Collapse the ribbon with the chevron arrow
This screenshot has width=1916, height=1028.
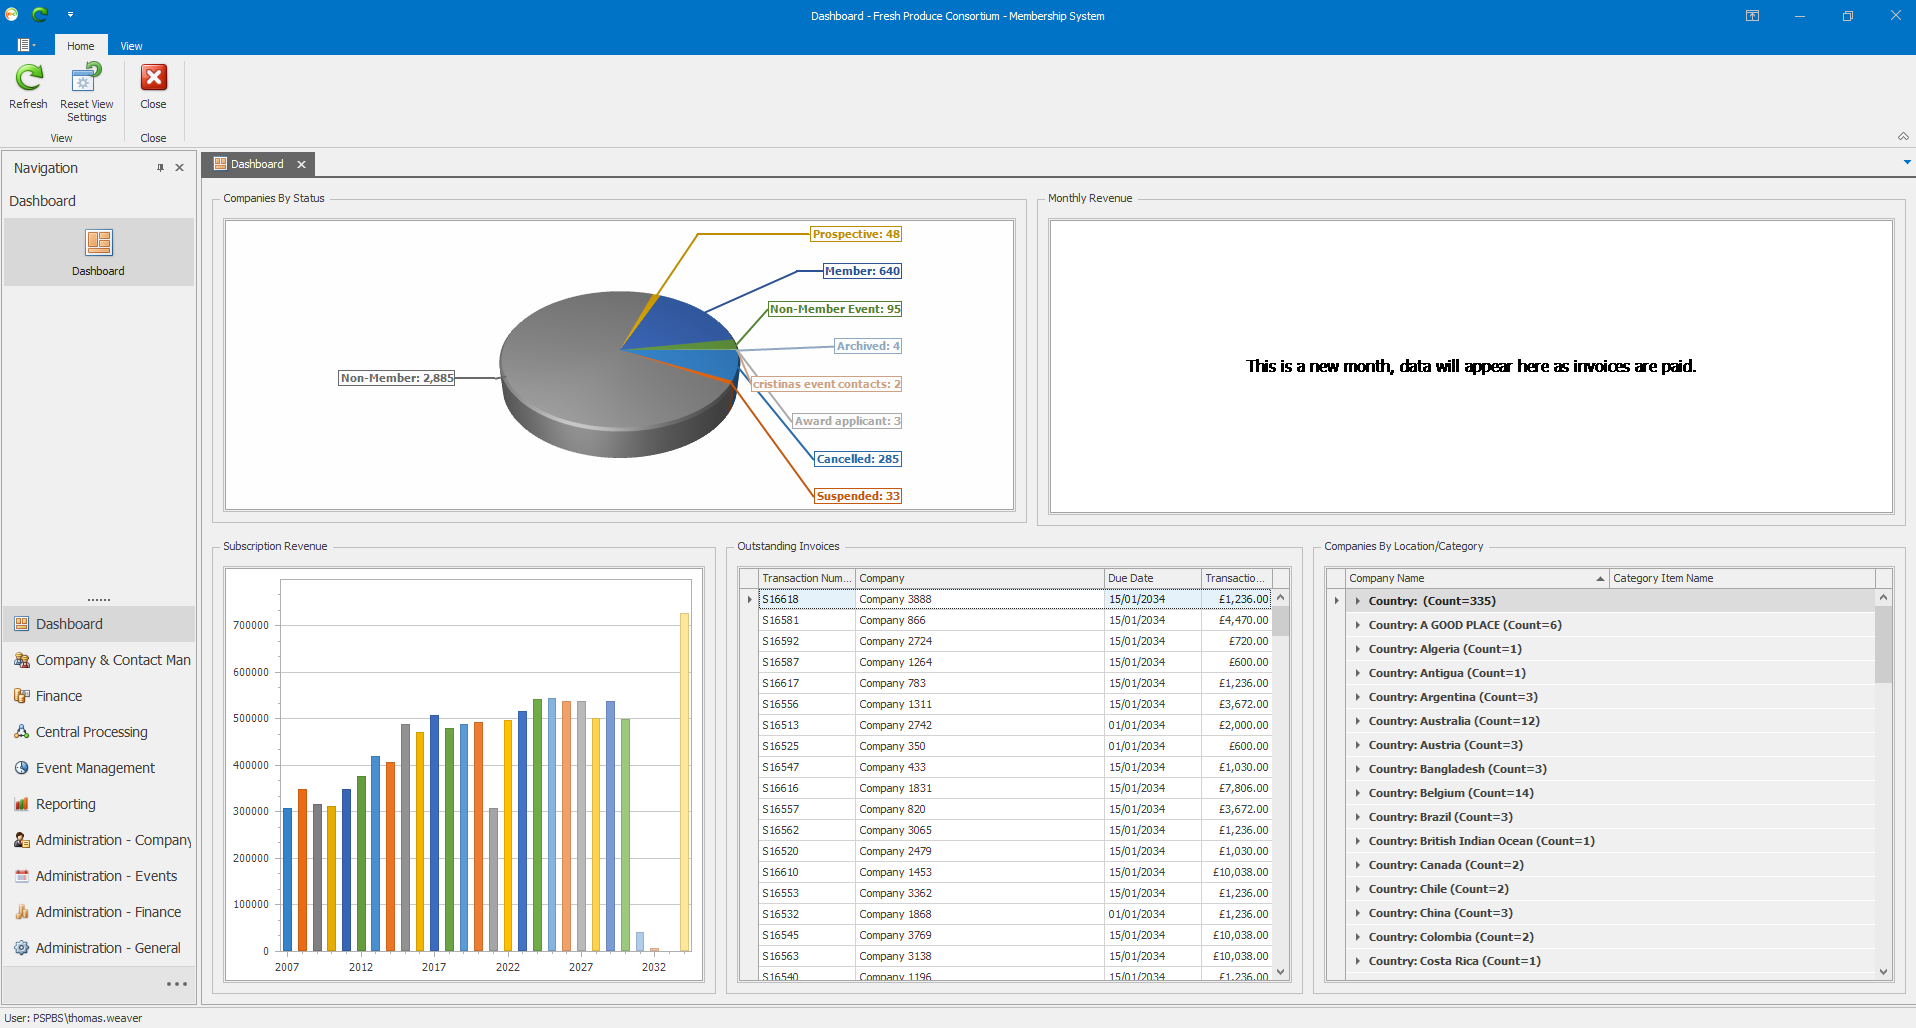tap(1903, 136)
